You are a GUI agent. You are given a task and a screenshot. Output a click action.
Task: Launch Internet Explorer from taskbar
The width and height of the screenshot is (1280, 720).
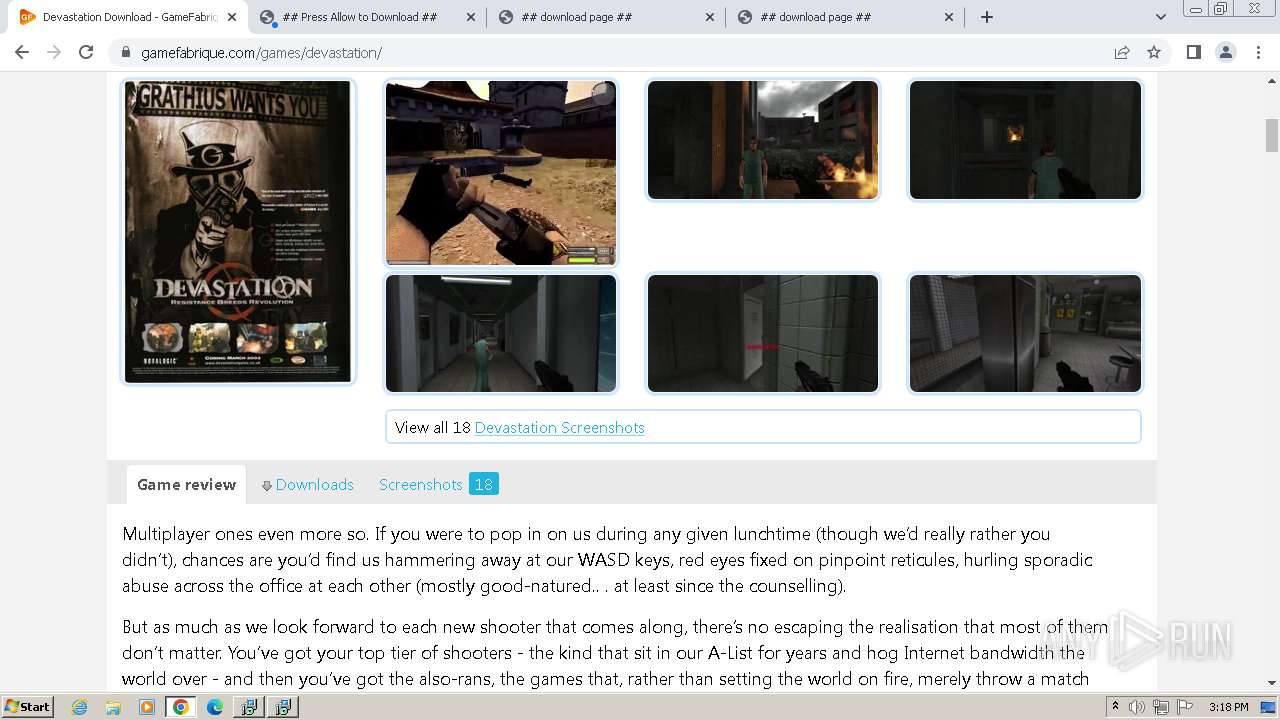coord(80,707)
